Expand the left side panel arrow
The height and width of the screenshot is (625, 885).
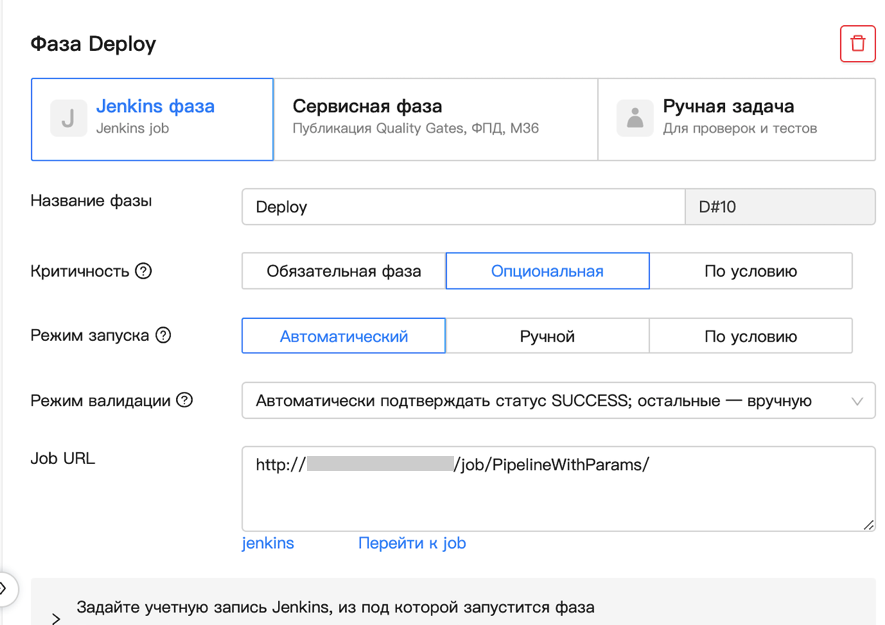coord(4,588)
